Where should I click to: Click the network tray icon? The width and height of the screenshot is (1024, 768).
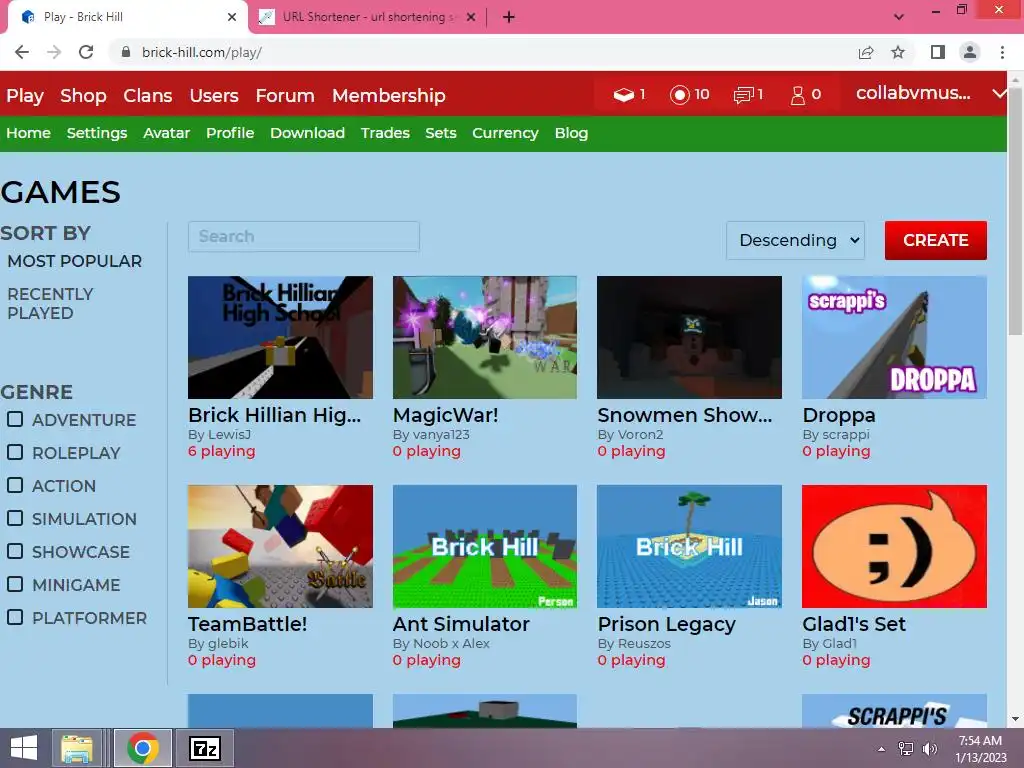(x=906, y=749)
